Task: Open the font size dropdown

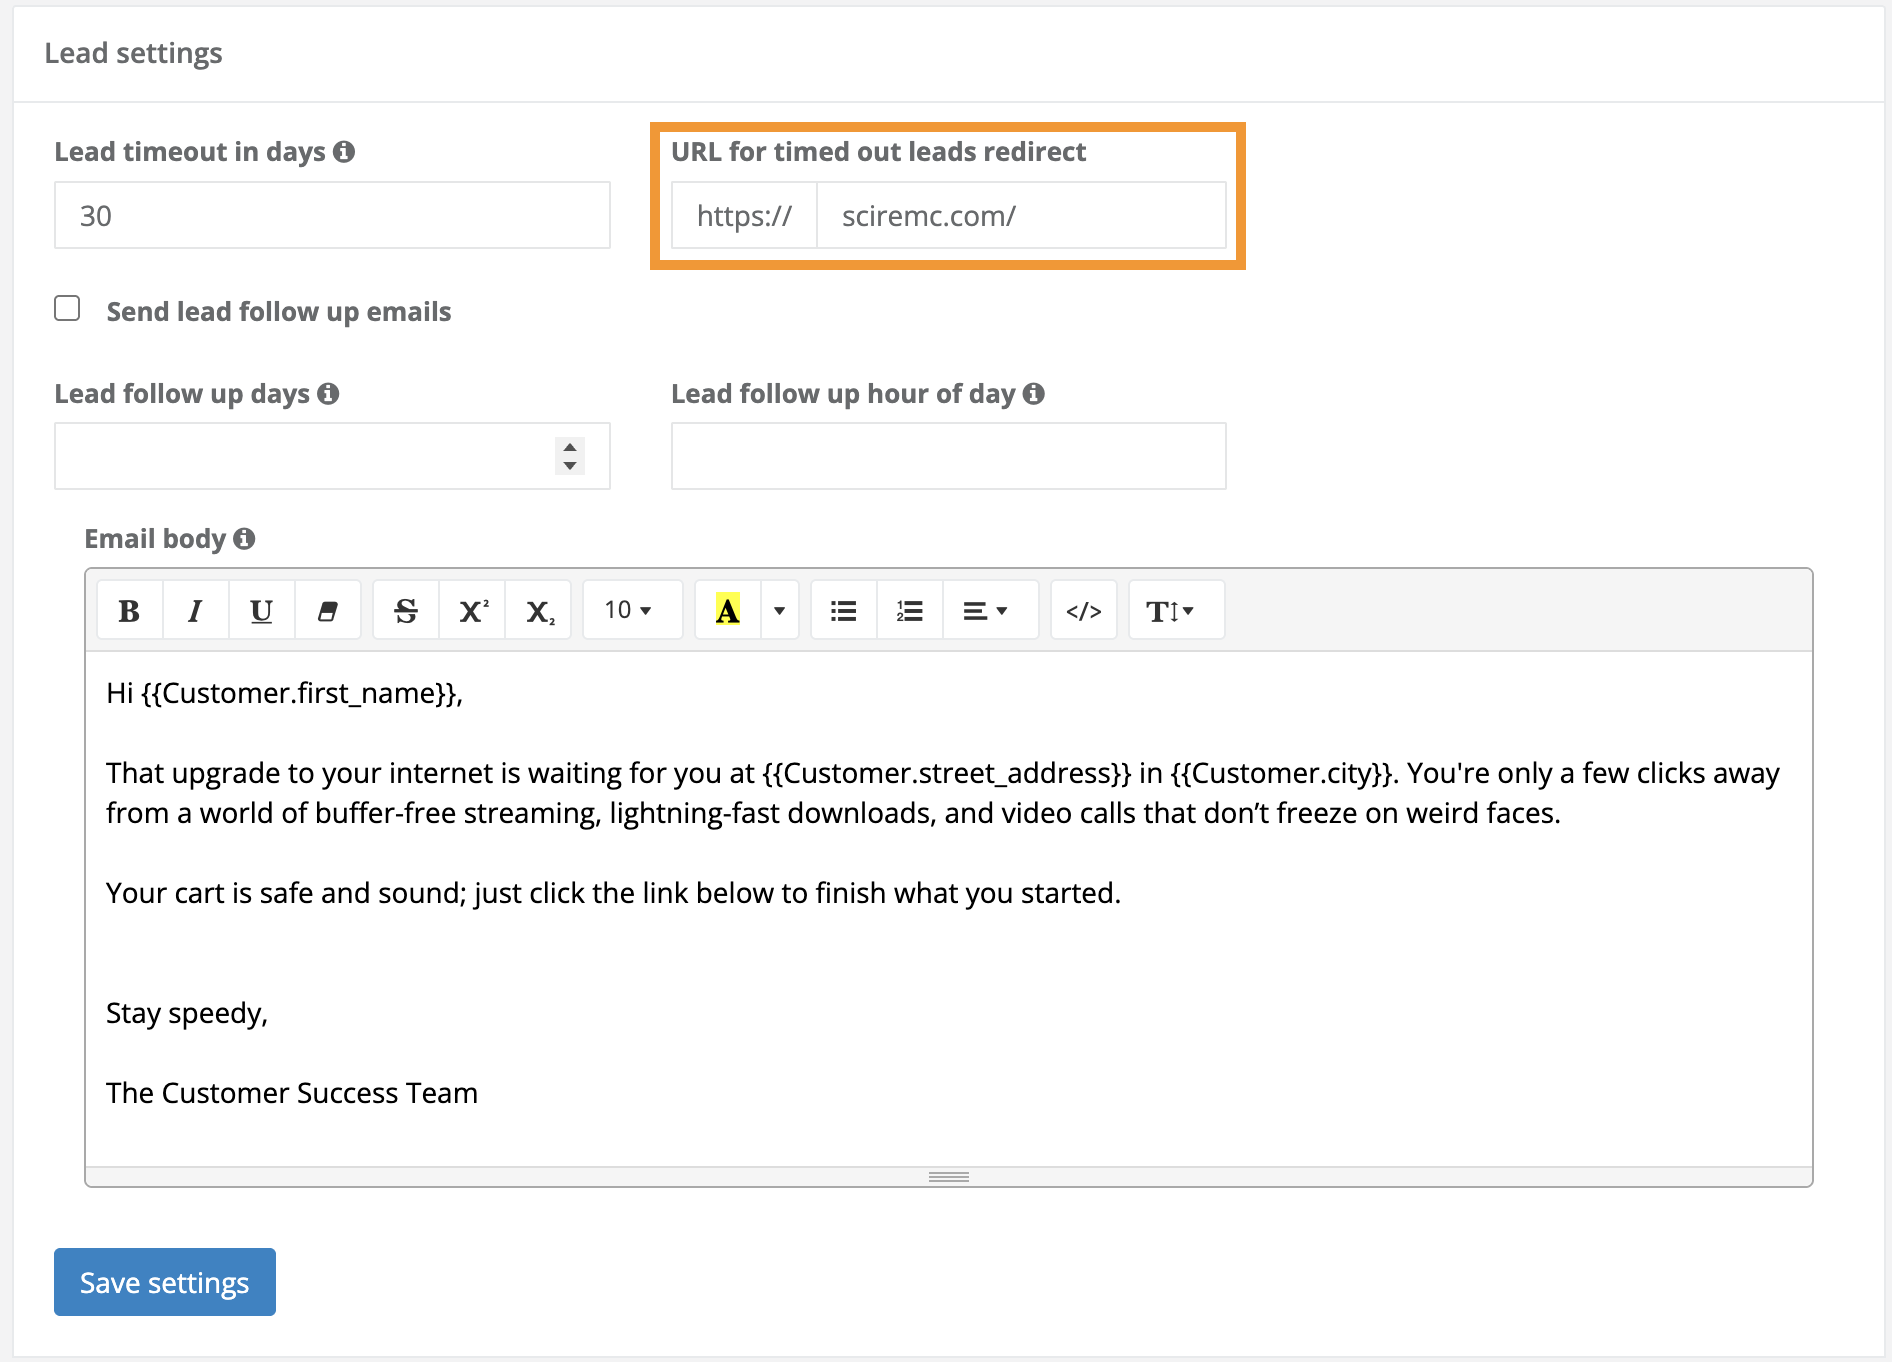Action: [631, 609]
